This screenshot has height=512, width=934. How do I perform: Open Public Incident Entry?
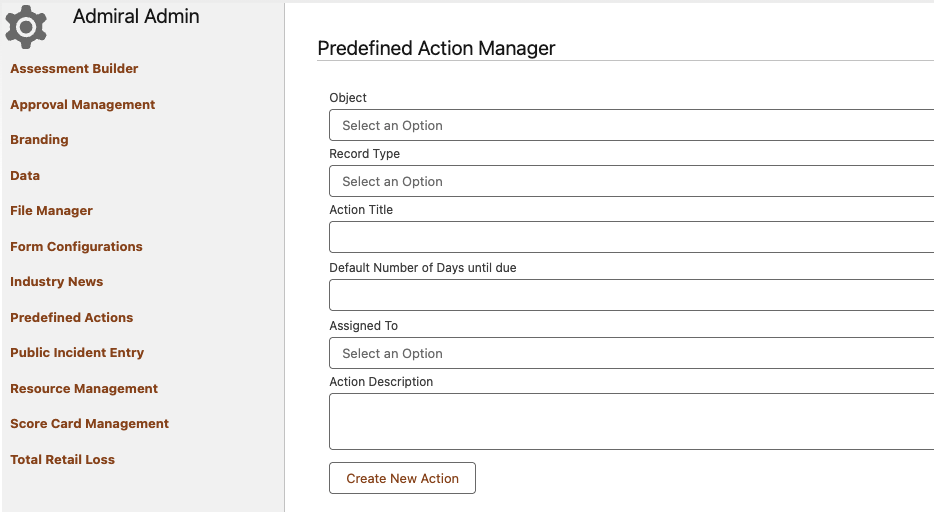click(x=77, y=353)
